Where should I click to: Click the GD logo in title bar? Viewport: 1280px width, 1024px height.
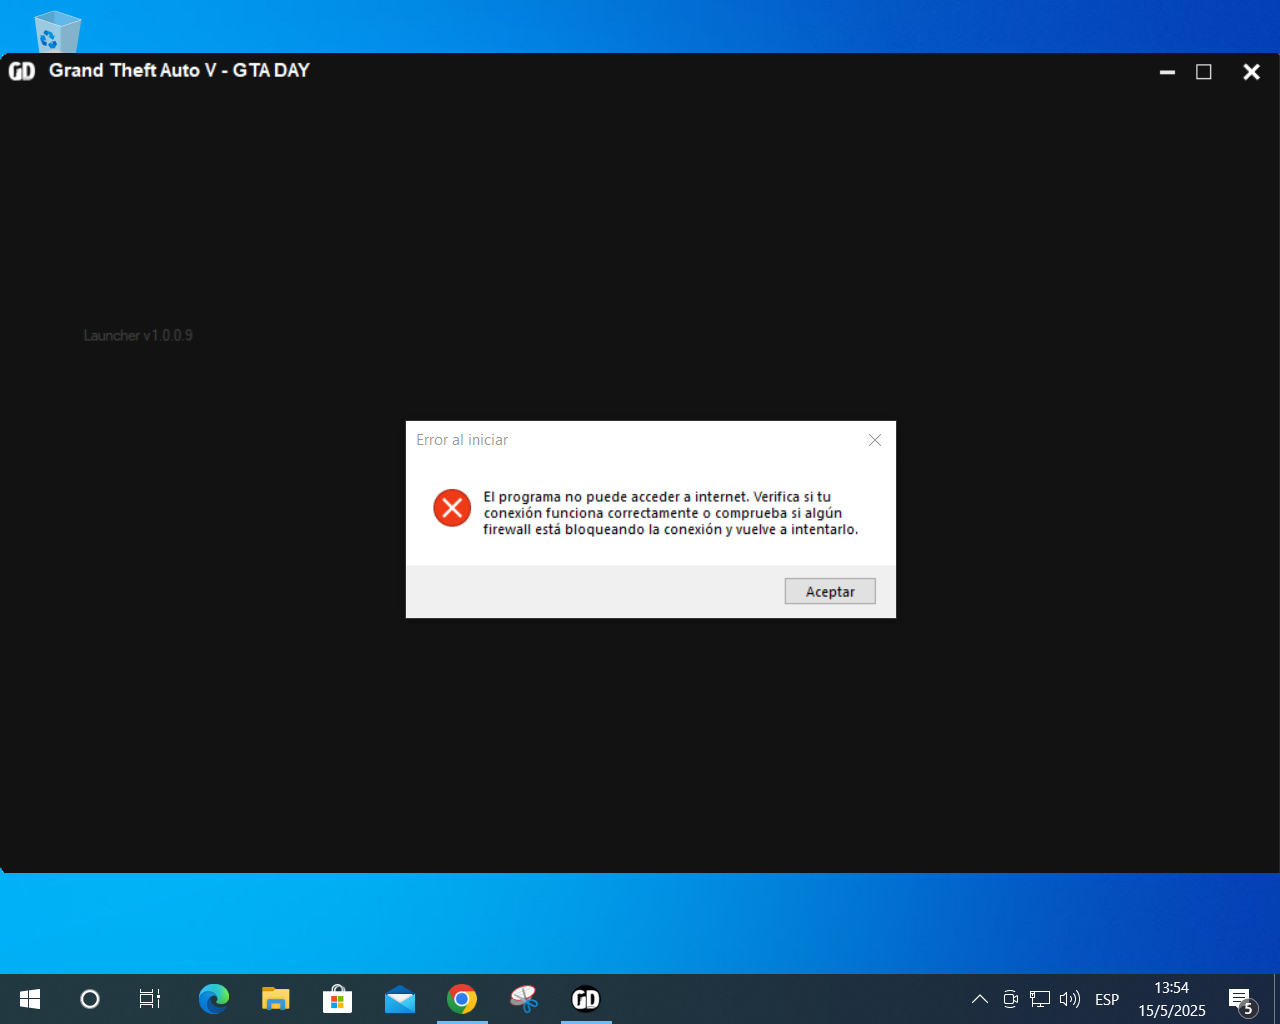[x=22, y=71]
